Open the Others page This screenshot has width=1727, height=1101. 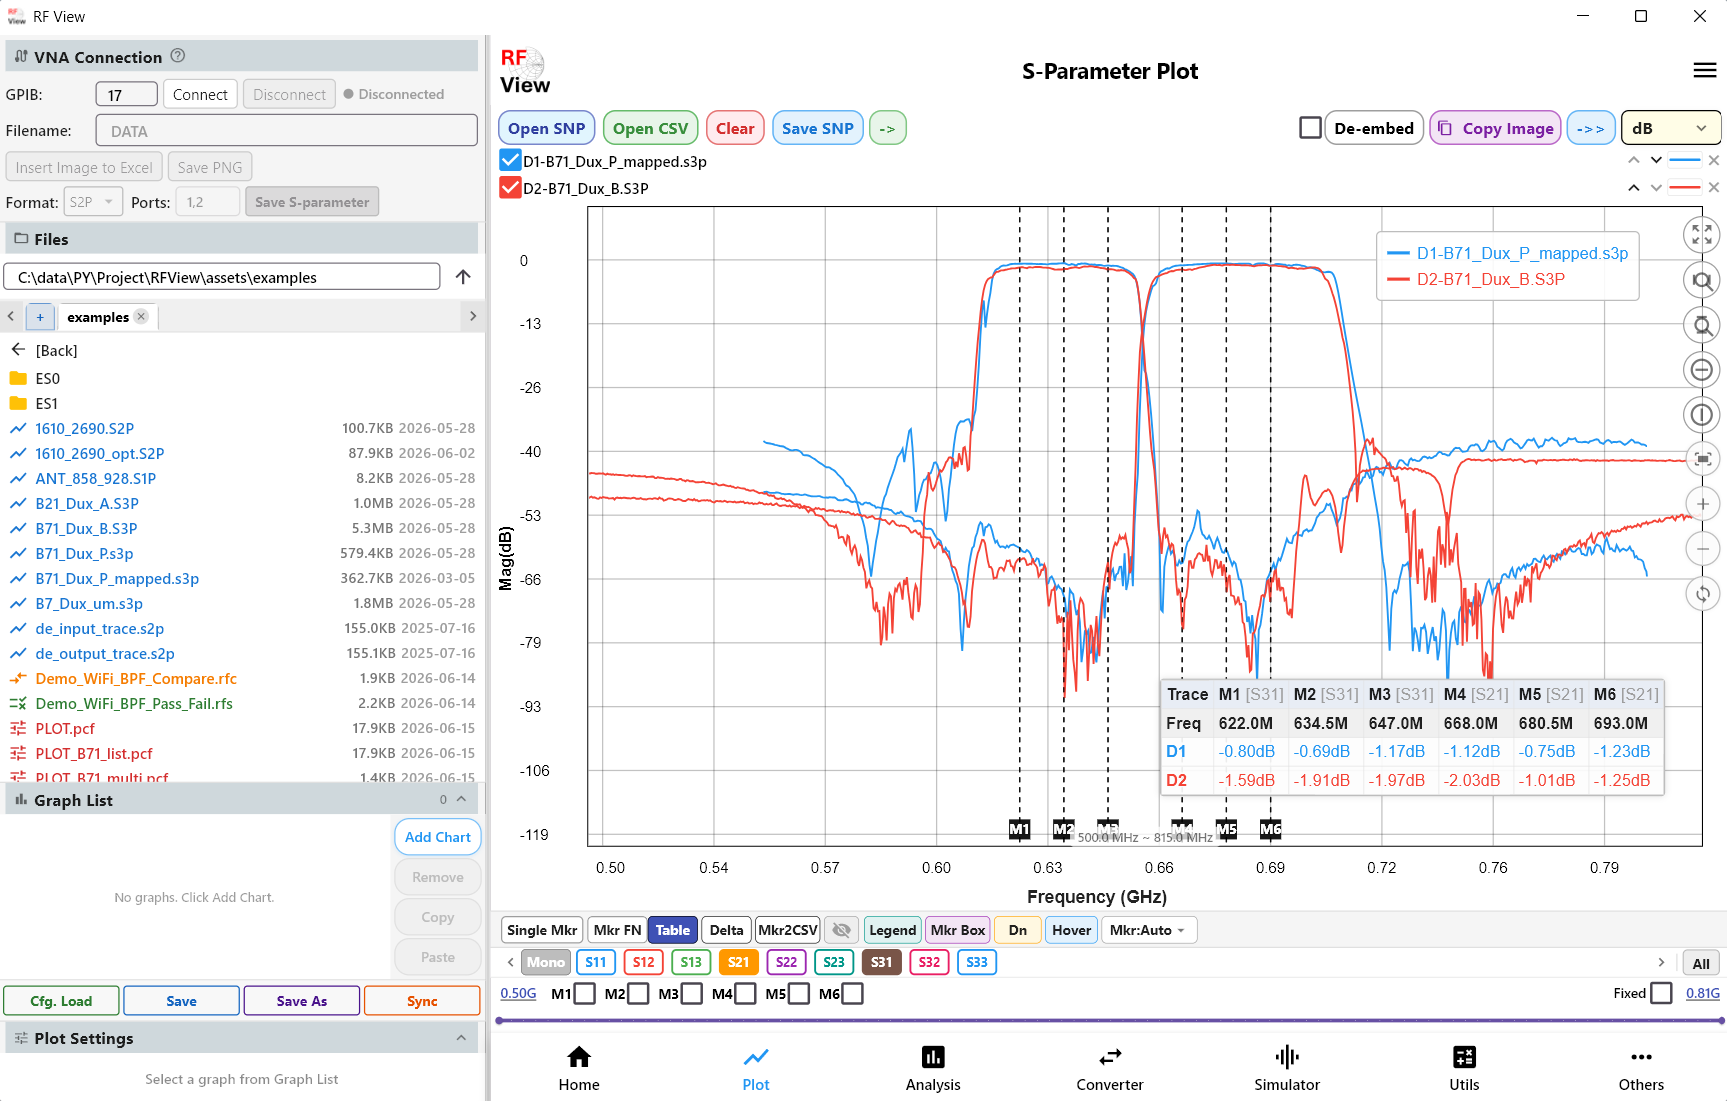pos(1641,1068)
